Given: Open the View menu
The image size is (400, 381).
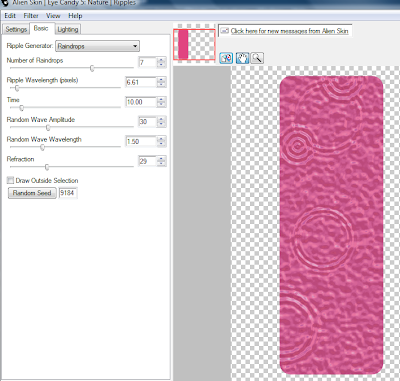Looking at the screenshot, I should click(x=53, y=16).
